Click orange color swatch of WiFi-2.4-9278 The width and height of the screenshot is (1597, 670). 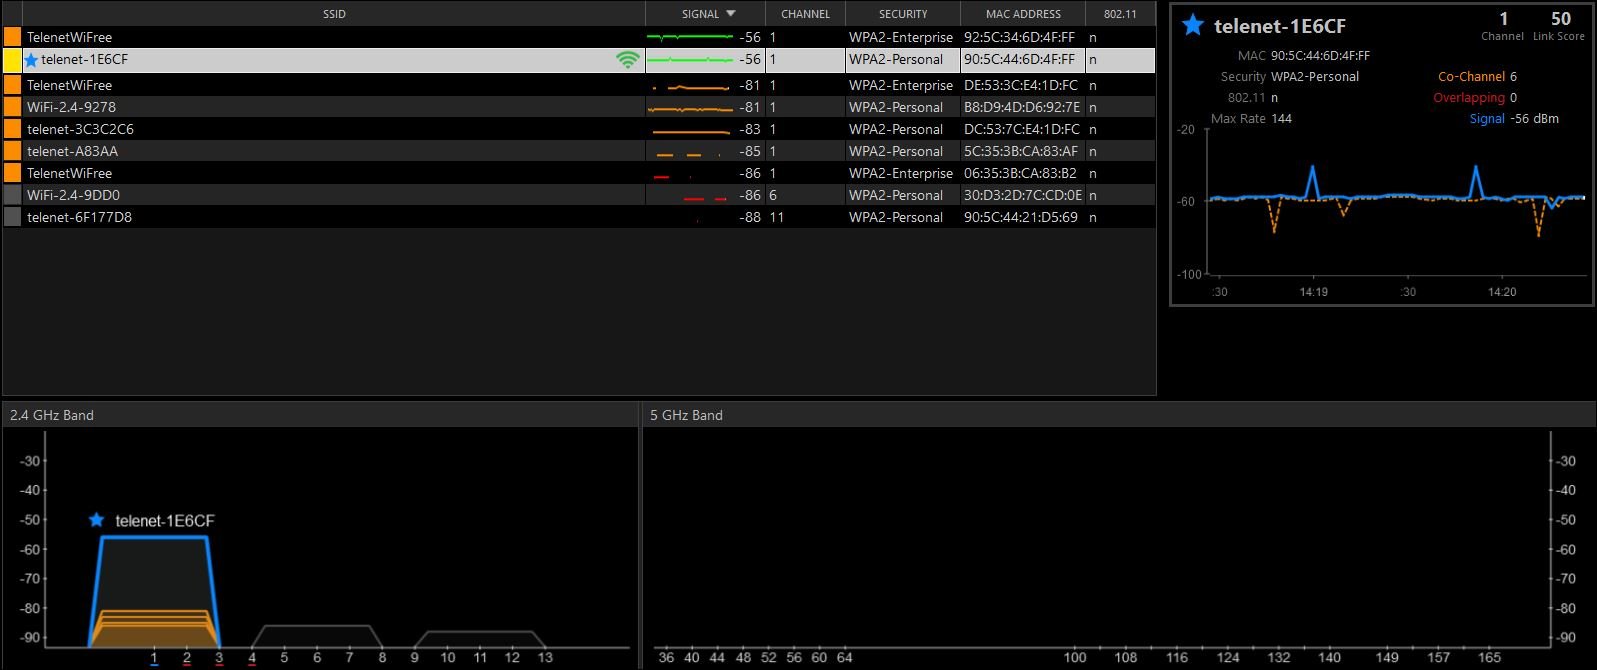(x=12, y=107)
